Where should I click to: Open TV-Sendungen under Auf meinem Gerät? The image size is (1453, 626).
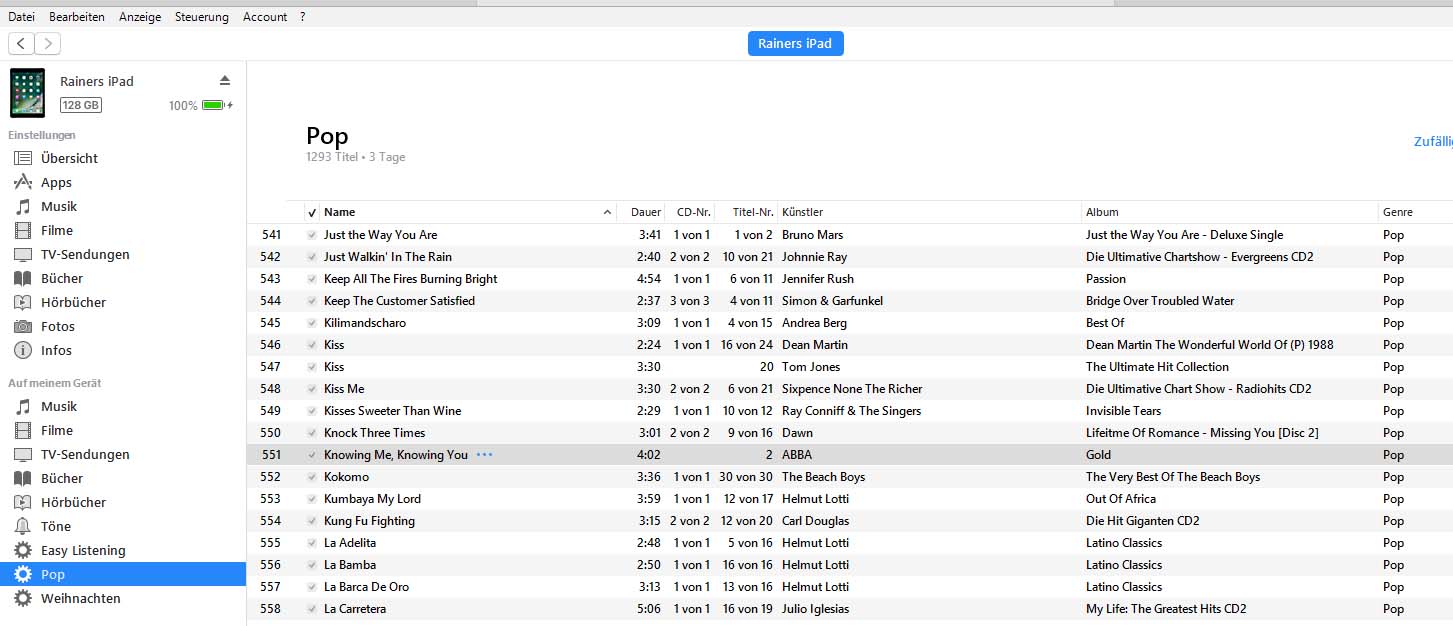[85, 454]
